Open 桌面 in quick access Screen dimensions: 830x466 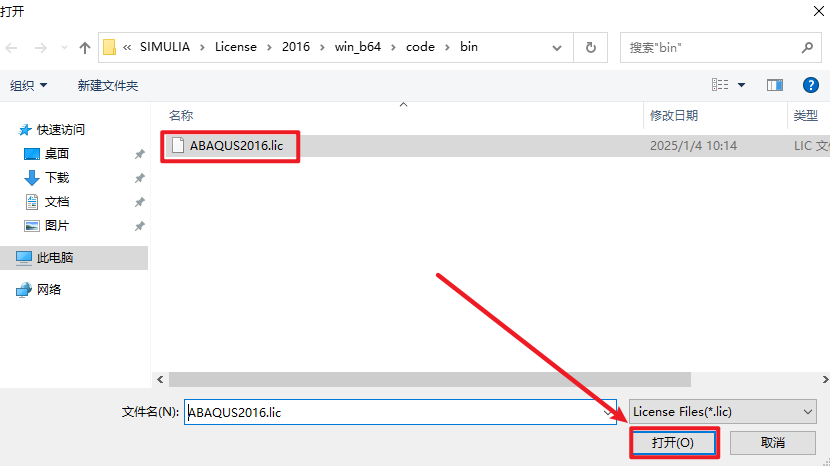(57, 153)
